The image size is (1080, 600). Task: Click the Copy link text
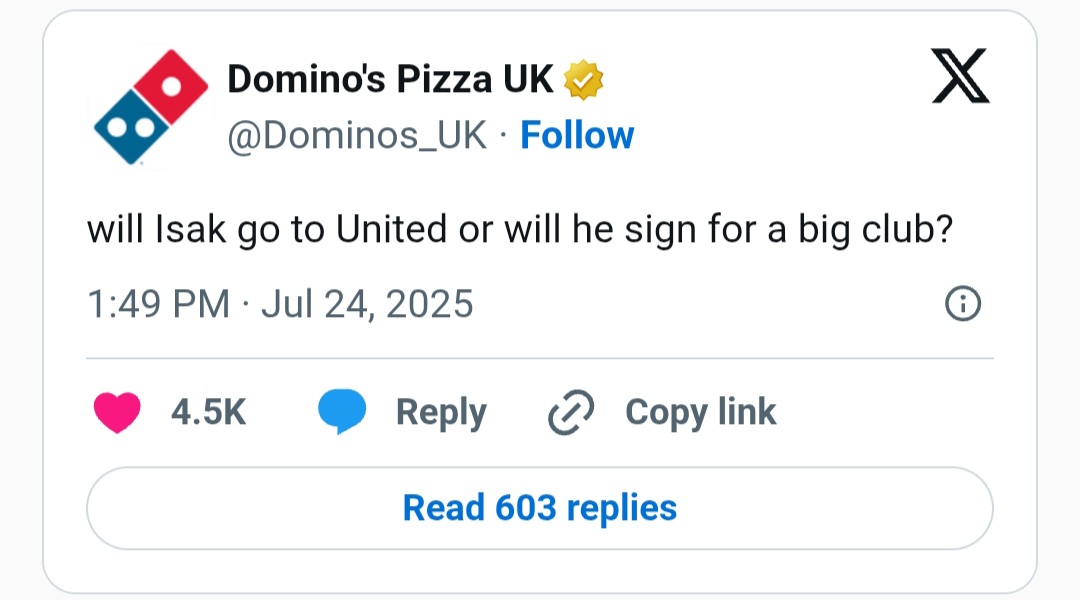(700, 413)
